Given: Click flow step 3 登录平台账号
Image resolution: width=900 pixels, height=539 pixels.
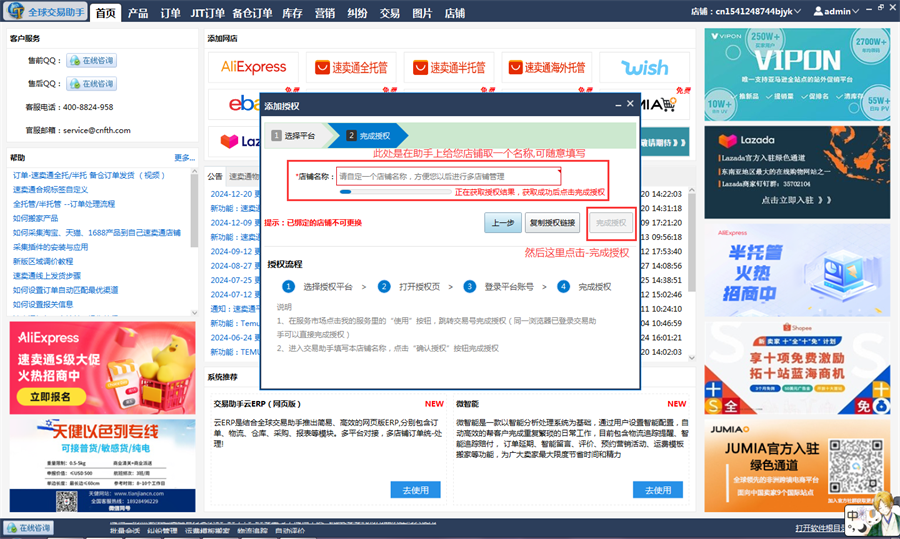Looking at the screenshot, I should pyautogui.click(x=499, y=286).
